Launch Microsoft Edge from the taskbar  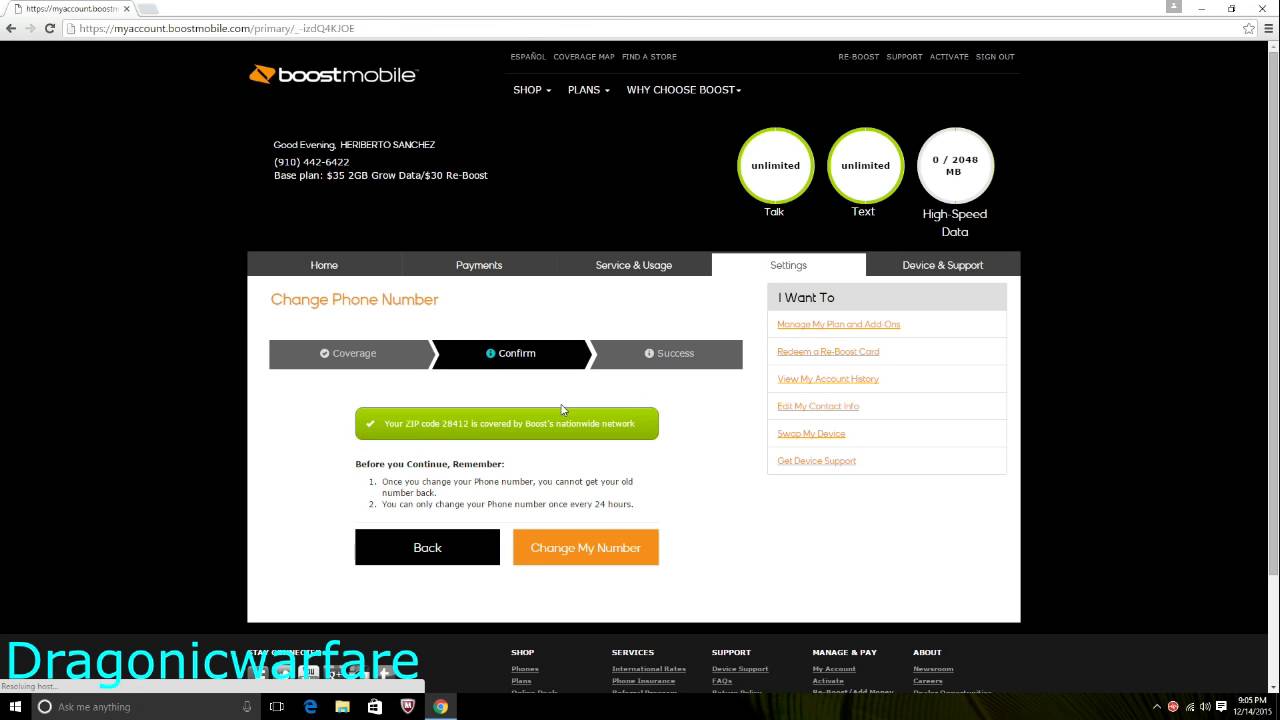point(310,707)
